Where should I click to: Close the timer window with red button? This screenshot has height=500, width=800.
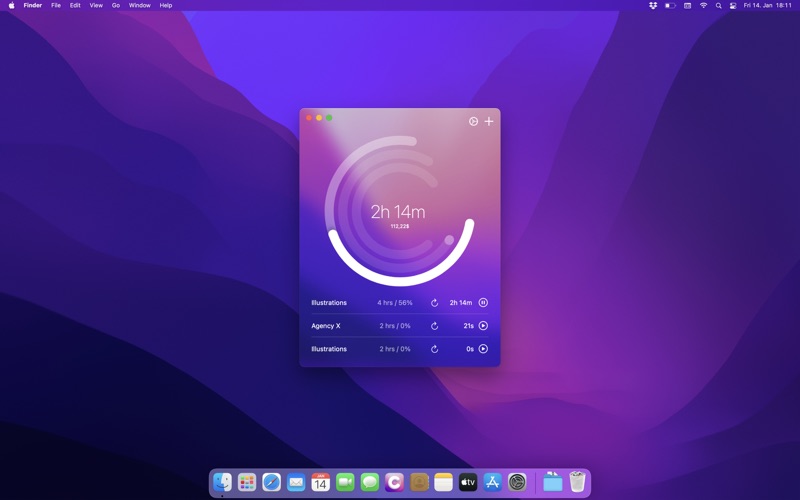(x=309, y=118)
